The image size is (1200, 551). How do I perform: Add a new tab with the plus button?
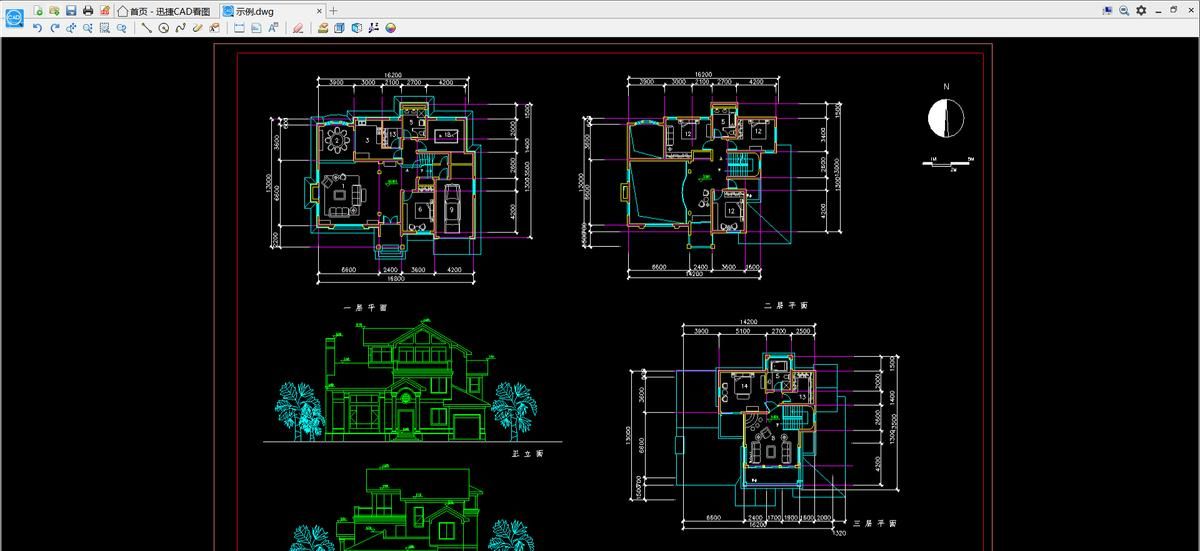[x=334, y=10]
